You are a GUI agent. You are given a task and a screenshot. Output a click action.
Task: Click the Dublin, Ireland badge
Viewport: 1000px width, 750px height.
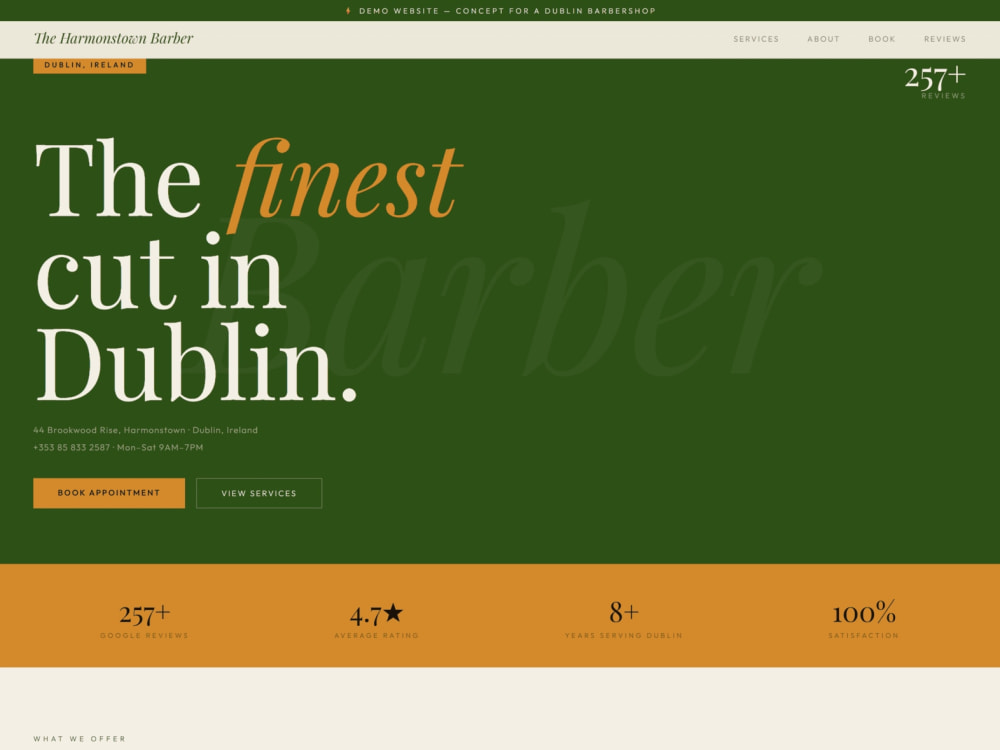[x=89, y=65]
